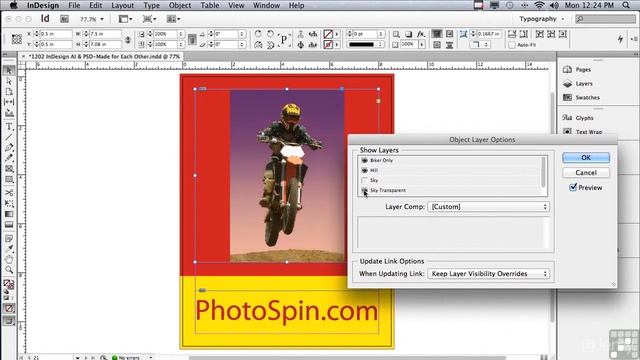Image resolution: width=640 pixels, height=360 pixels.
Task: Open the Window menu
Action: 266,5
